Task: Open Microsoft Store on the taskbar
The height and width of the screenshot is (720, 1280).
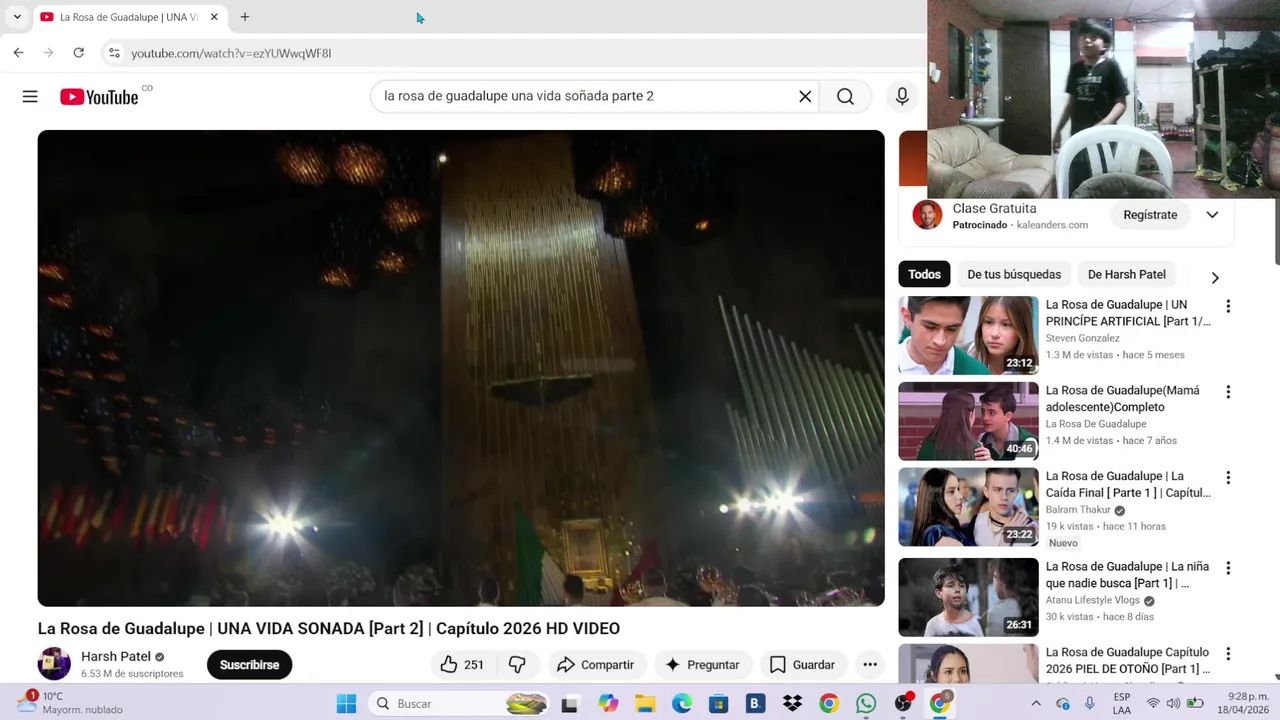Action: (x=718, y=704)
